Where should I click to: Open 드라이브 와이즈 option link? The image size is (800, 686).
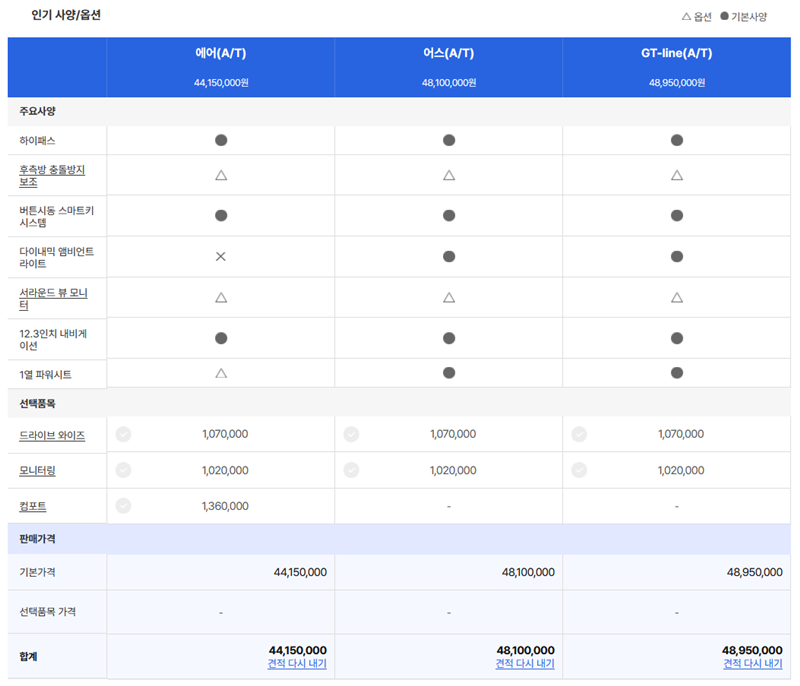(x=52, y=436)
